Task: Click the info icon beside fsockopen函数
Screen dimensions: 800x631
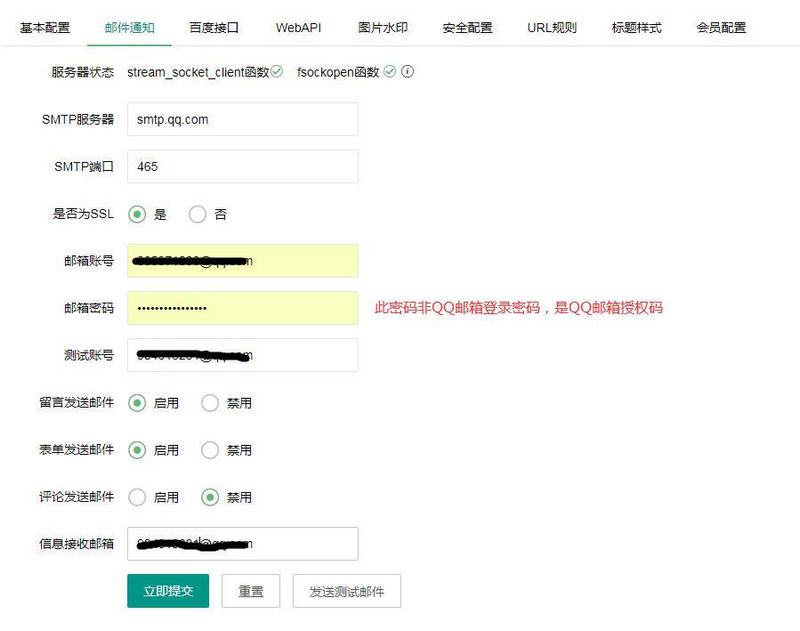Action: pyautogui.click(x=408, y=72)
